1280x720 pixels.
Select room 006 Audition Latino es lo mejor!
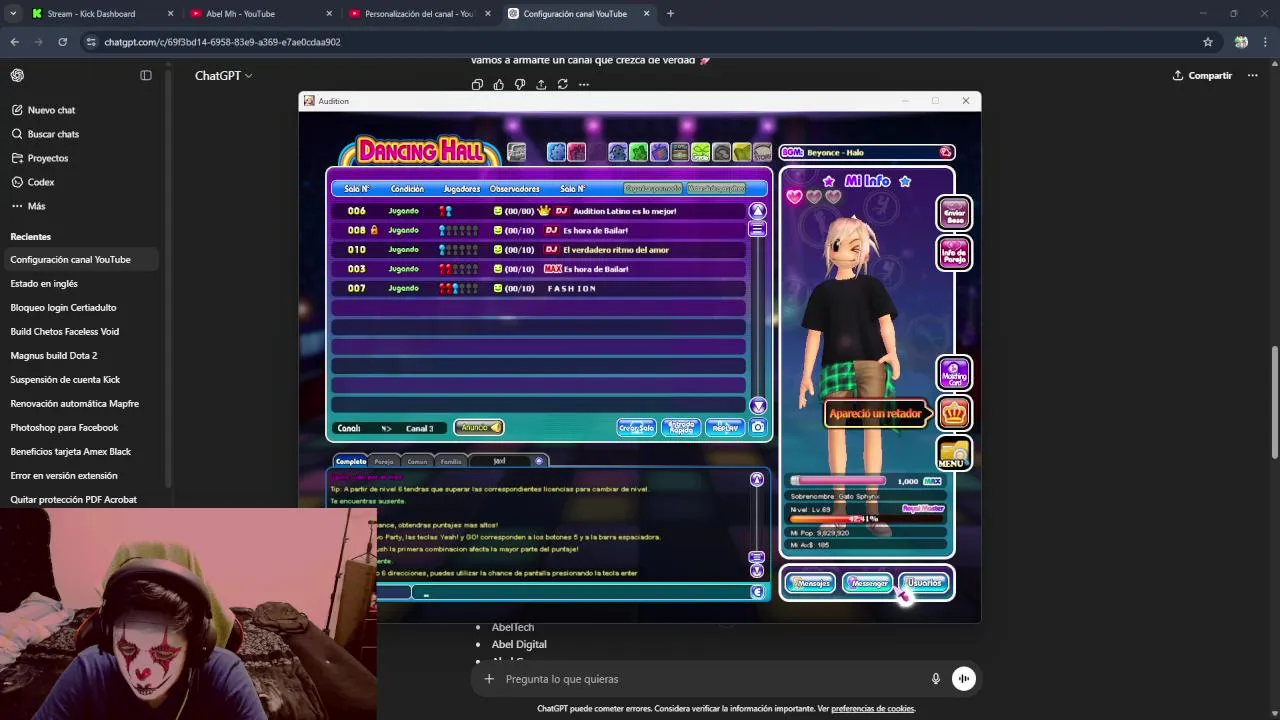(x=538, y=211)
